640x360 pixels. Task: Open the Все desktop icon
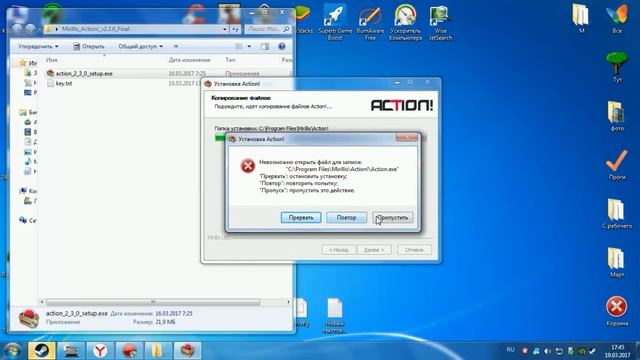617,18
